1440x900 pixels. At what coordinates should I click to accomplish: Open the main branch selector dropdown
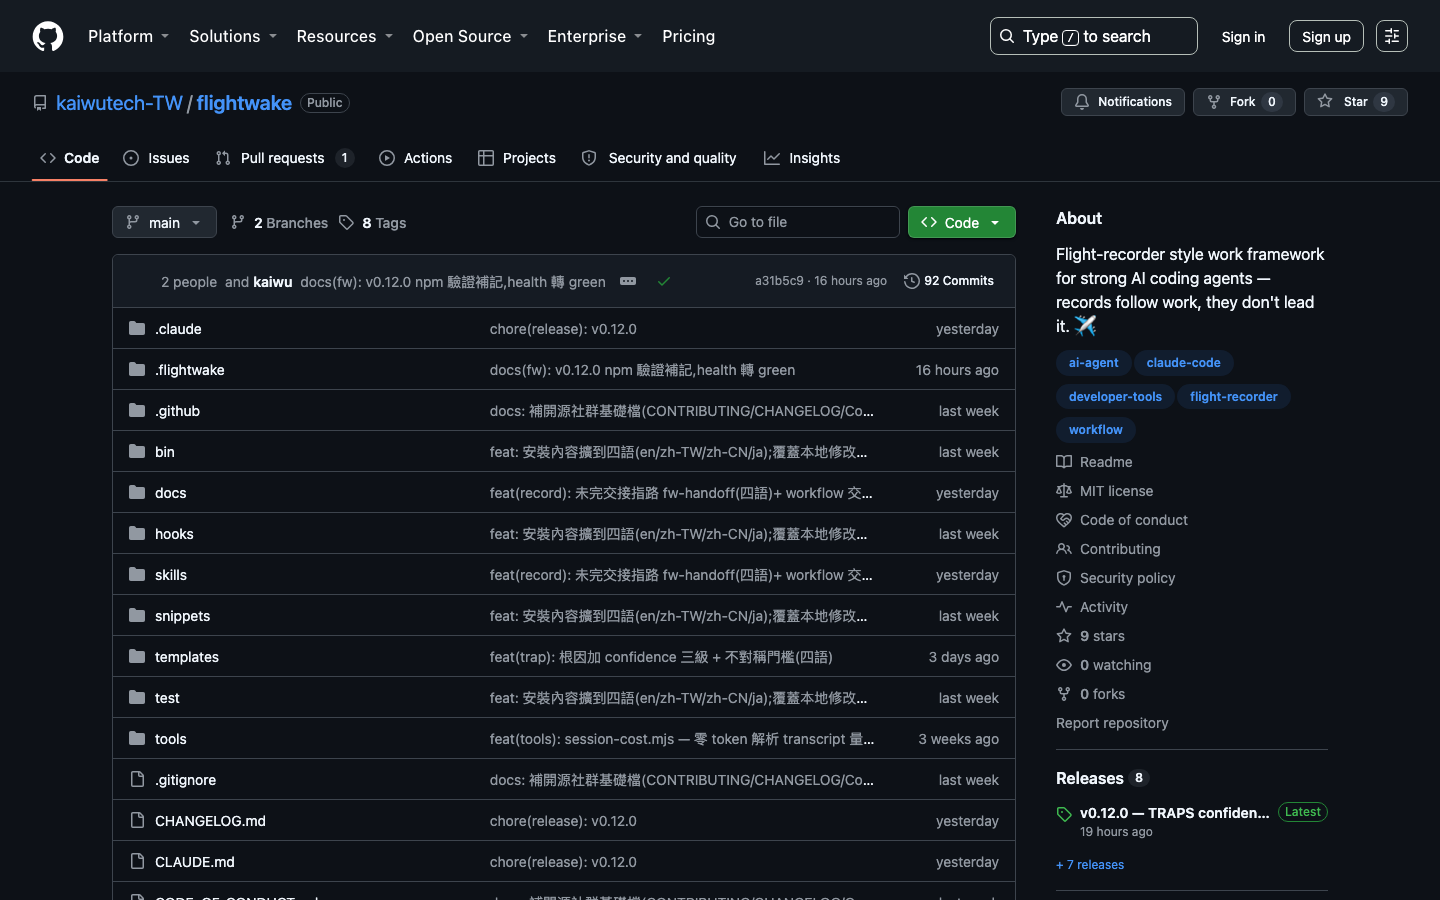(164, 222)
